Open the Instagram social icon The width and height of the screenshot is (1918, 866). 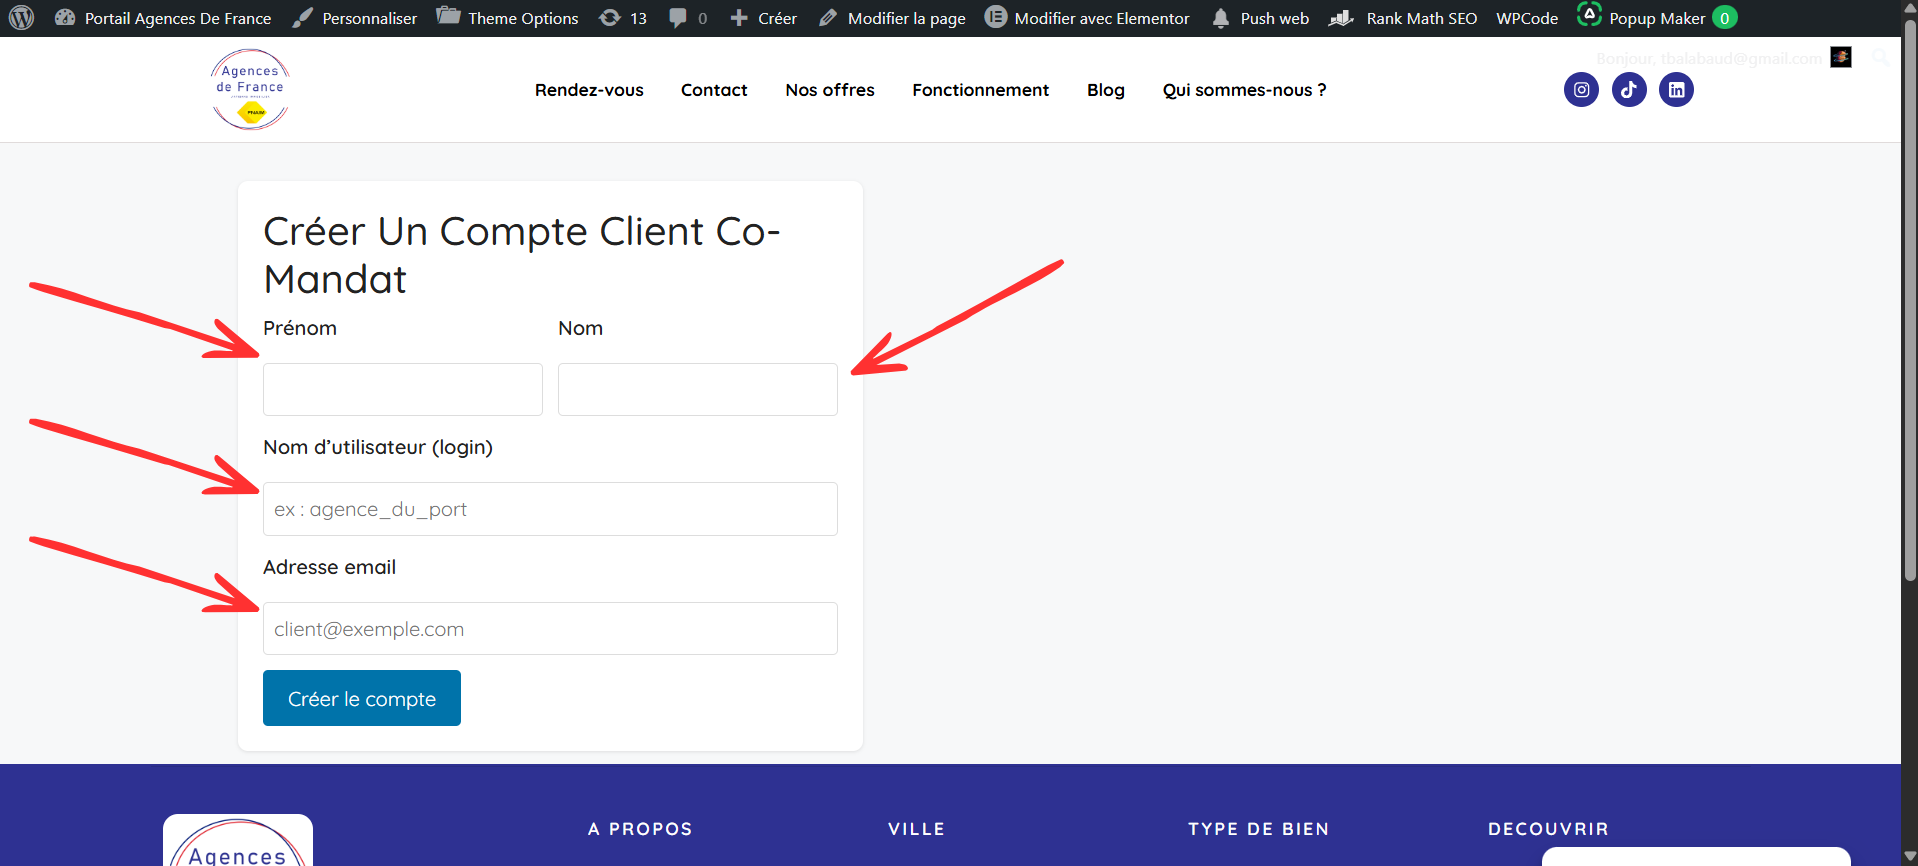(1581, 90)
